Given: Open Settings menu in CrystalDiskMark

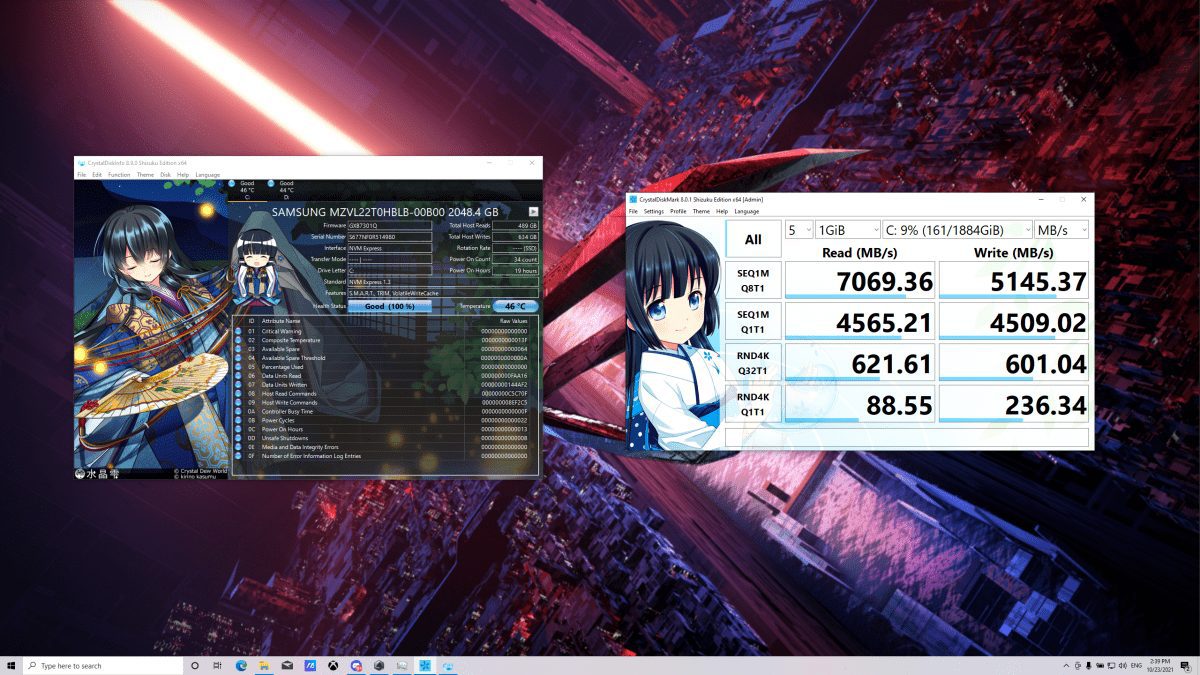Looking at the screenshot, I should coord(653,211).
